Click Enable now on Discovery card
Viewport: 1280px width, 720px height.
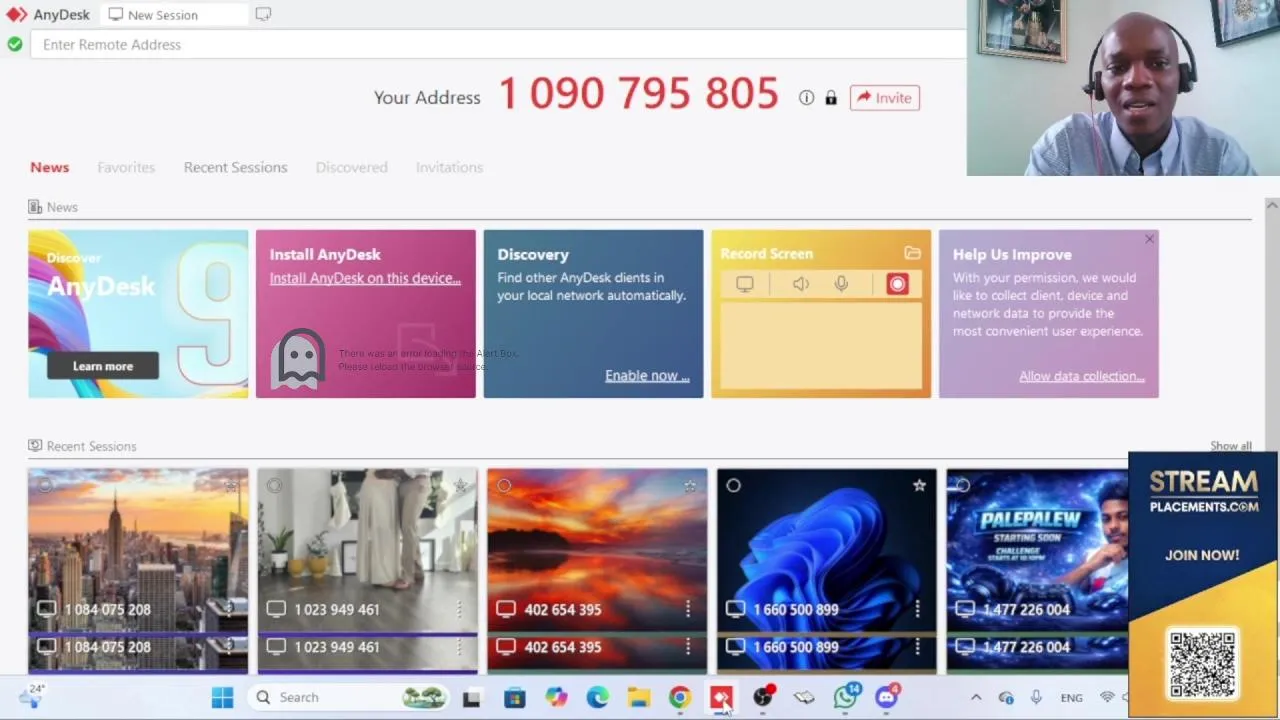647,376
